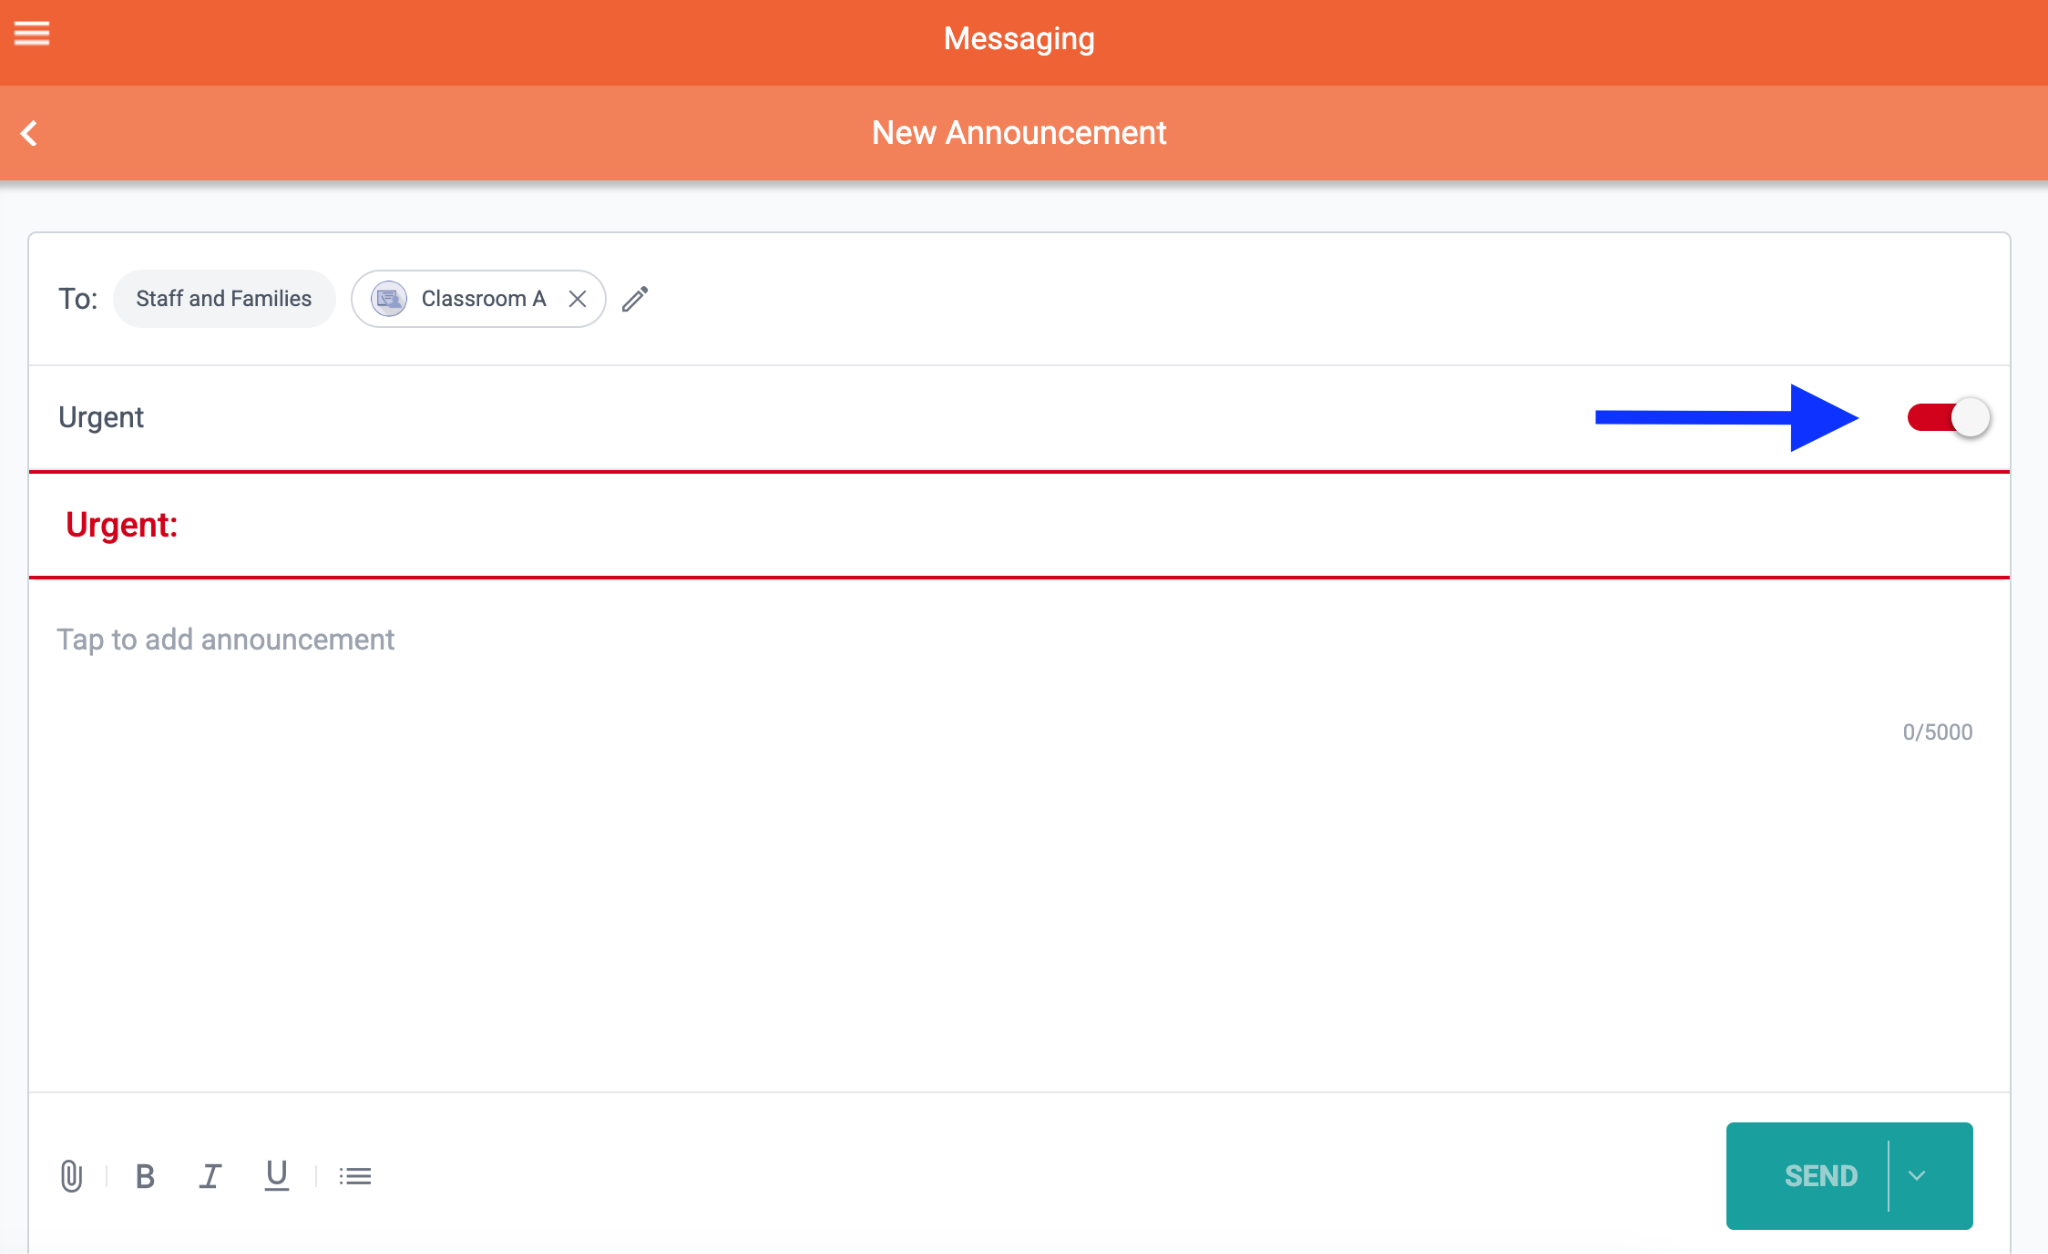Go back with the left chevron
Viewport: 2048px width, 1254px height.
(x=29, y=133)
